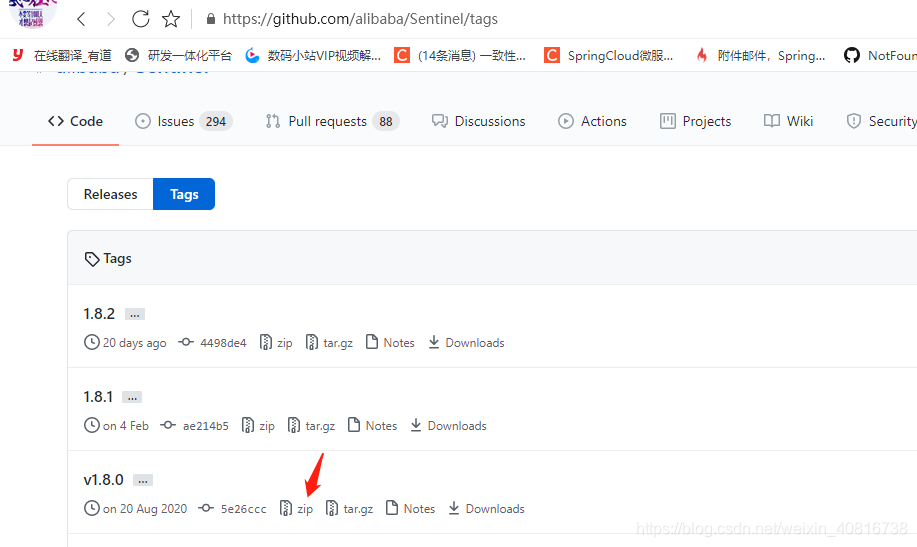917x547 pixels.
Task: Click the notes file icon for 1.8.1
Action: tap(354, 425)
